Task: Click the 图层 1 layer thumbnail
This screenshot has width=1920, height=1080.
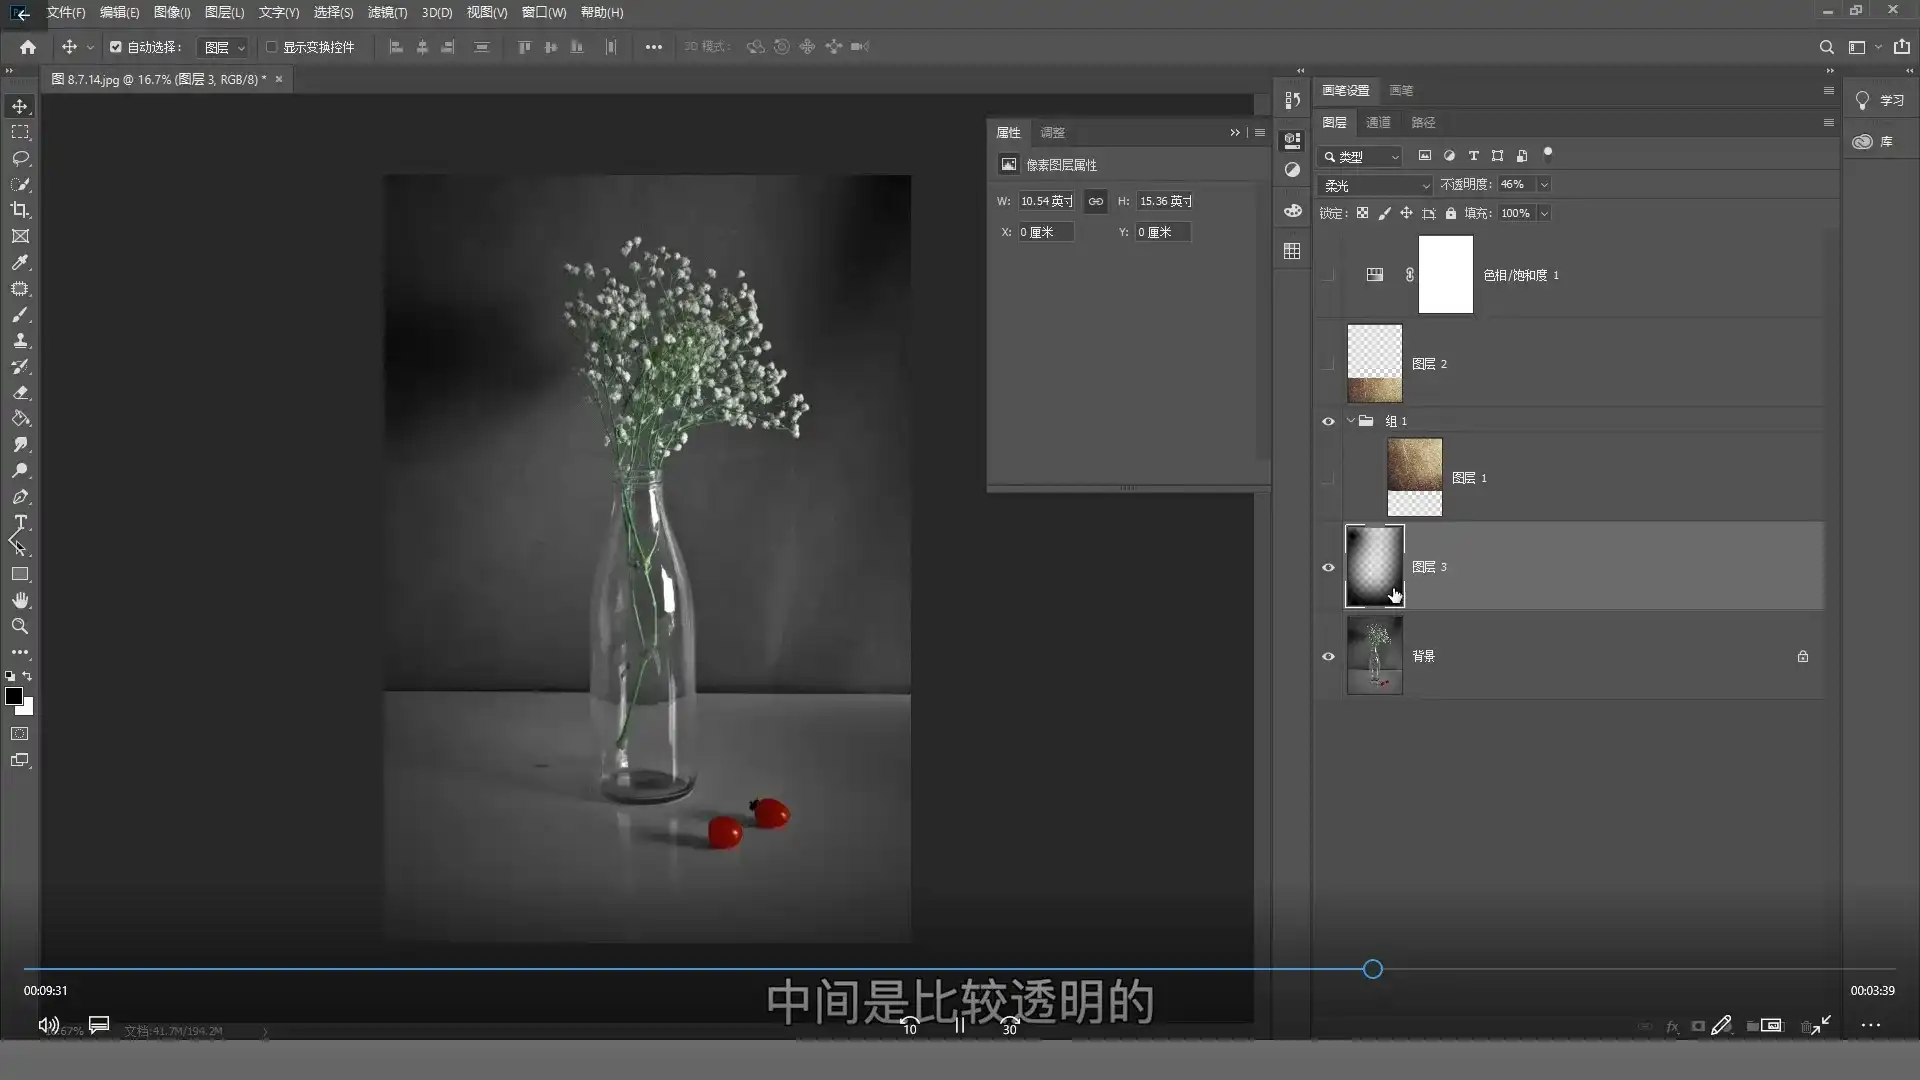Action: click(x=1415, y=477)
